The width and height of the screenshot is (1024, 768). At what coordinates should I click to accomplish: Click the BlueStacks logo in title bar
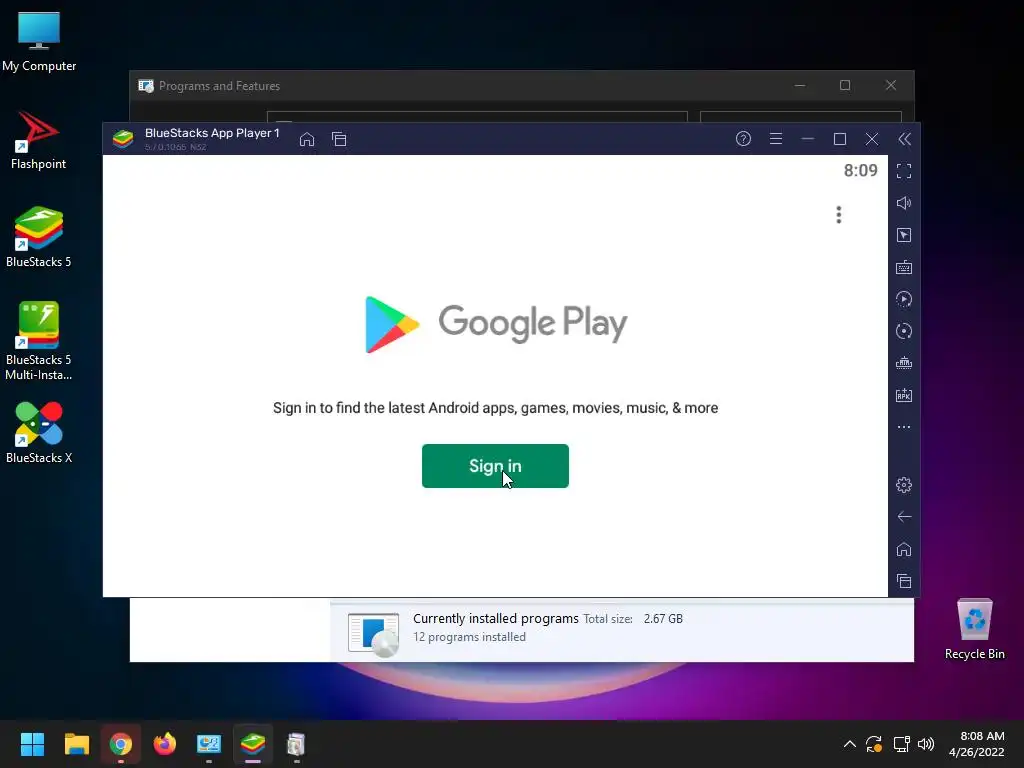click(123, 138)
